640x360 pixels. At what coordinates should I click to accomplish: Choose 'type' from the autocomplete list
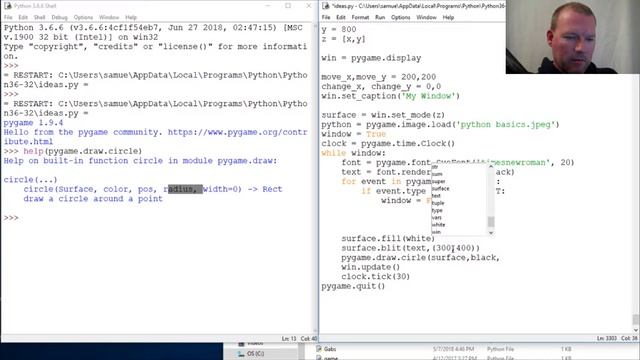click(x=437, y=210)
